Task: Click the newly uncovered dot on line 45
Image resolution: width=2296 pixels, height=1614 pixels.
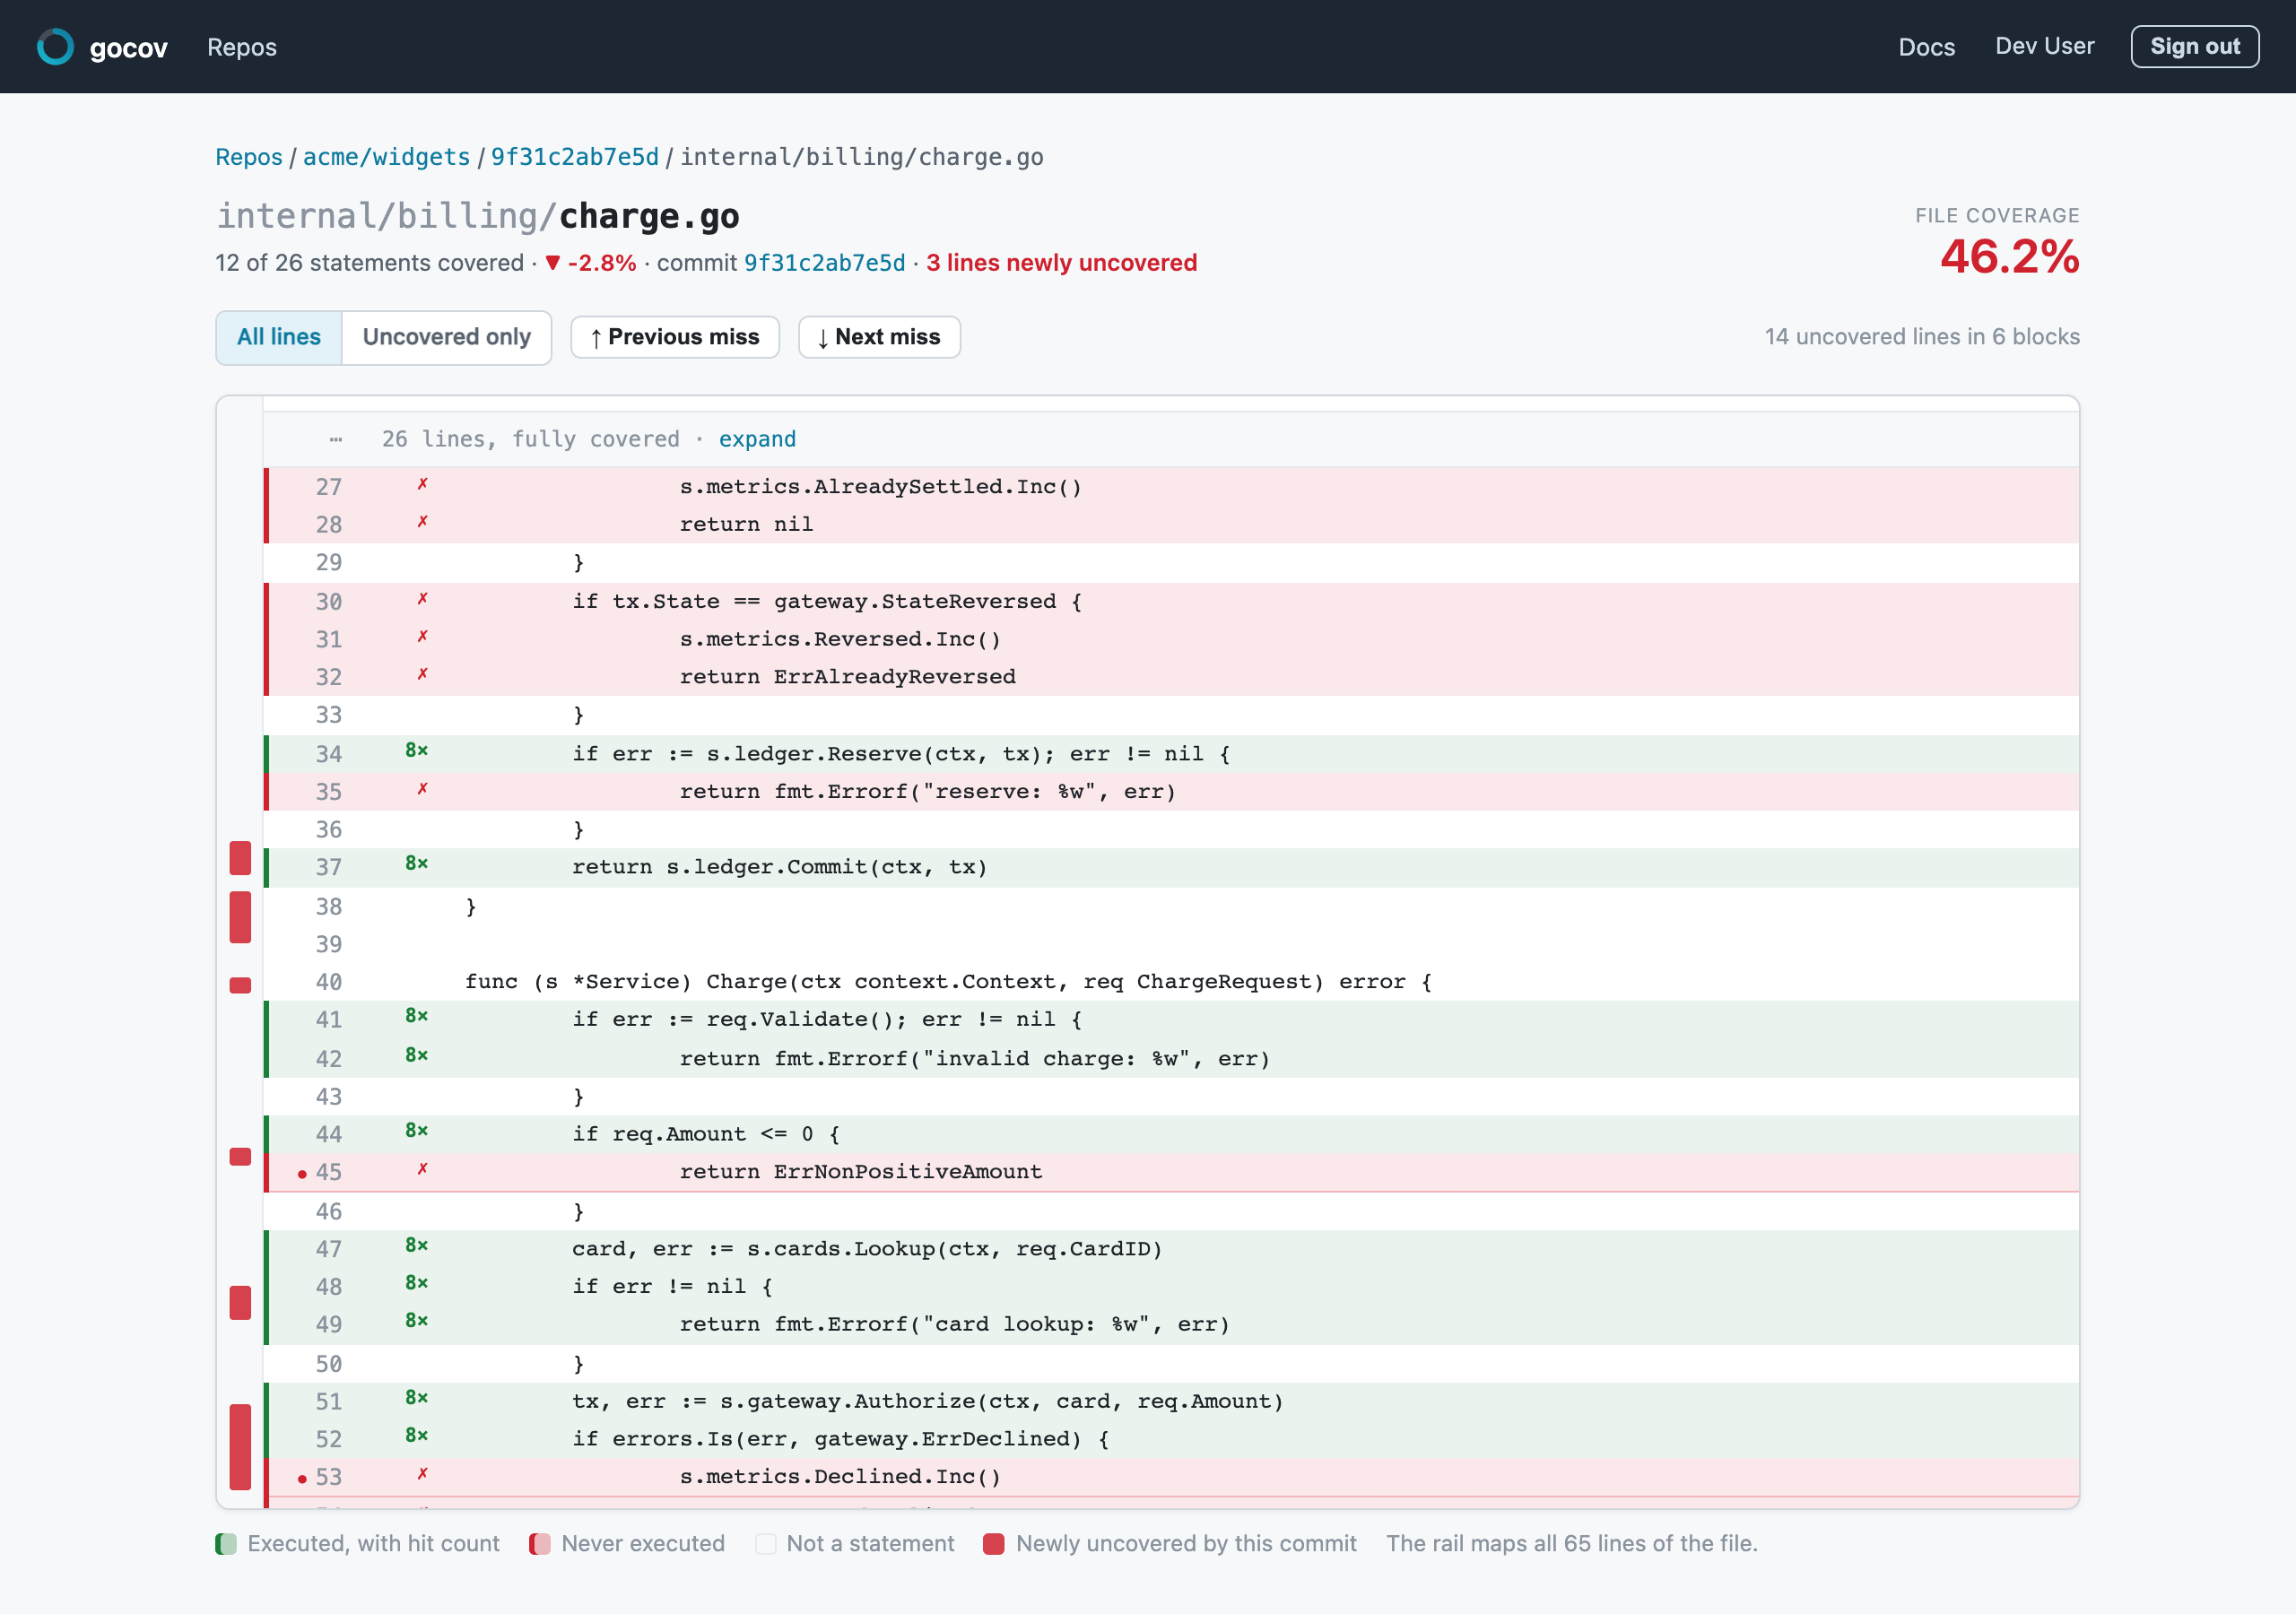Action: pyautogui.click(x=302, y=1175)
